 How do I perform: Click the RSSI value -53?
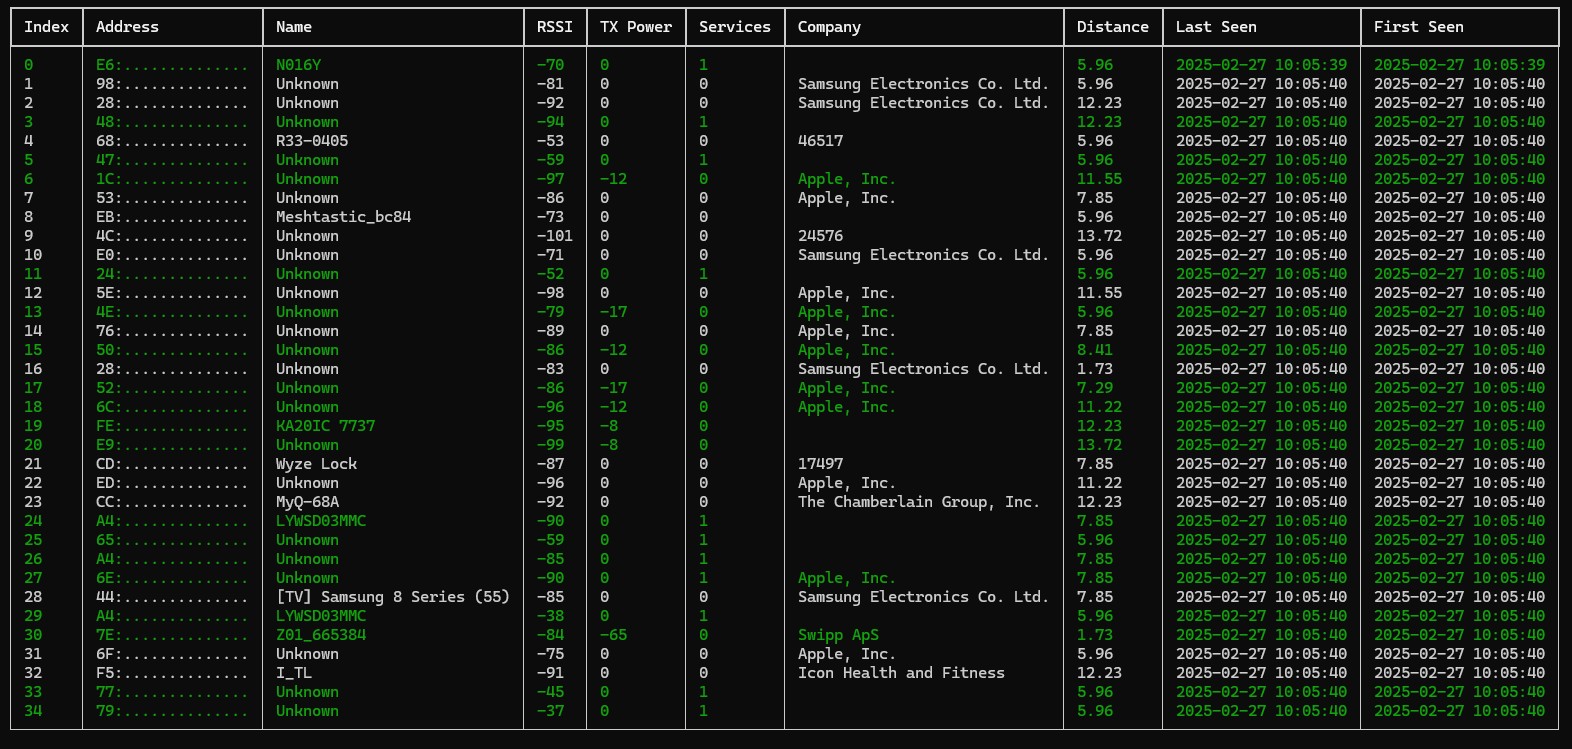(550, 141)
